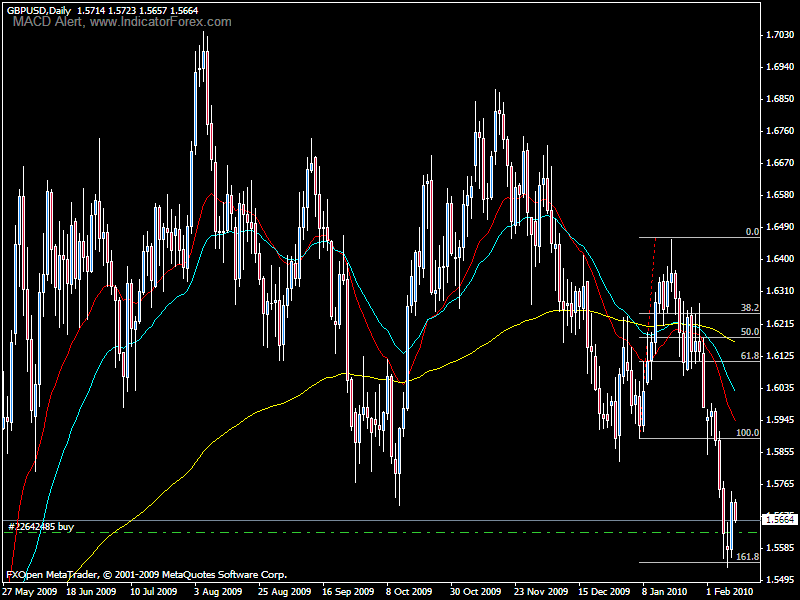Click the 1.7030 price scale label
Screen dimensions: 800x600
click(x=779, y=35)
